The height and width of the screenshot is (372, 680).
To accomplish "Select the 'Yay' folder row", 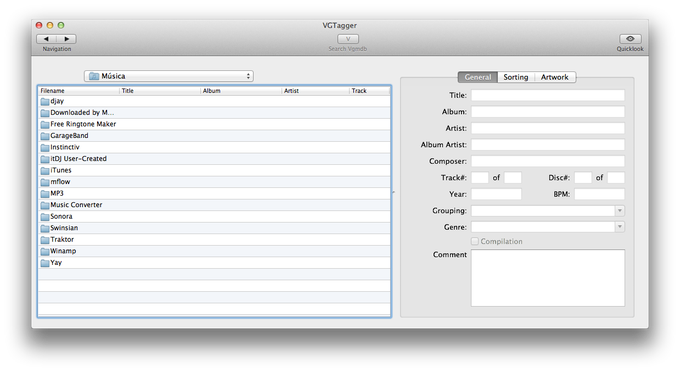I will click(x=214, y=263).
